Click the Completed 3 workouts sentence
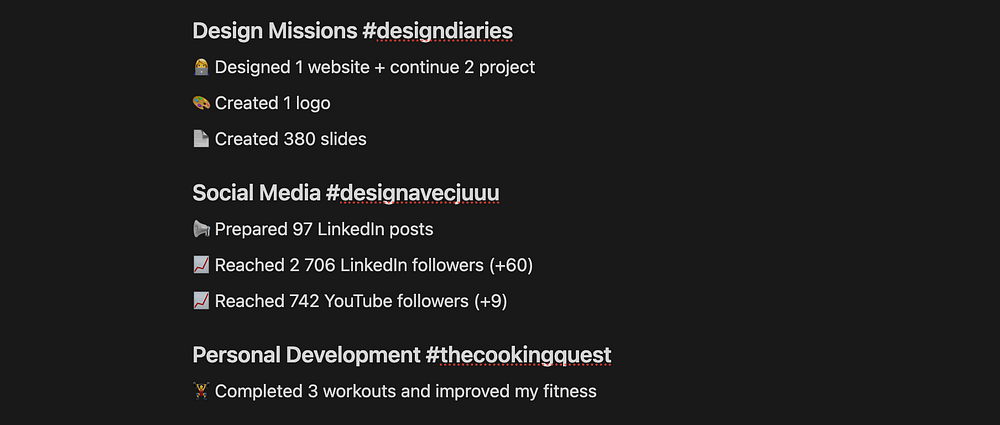 tap(405, 391)
